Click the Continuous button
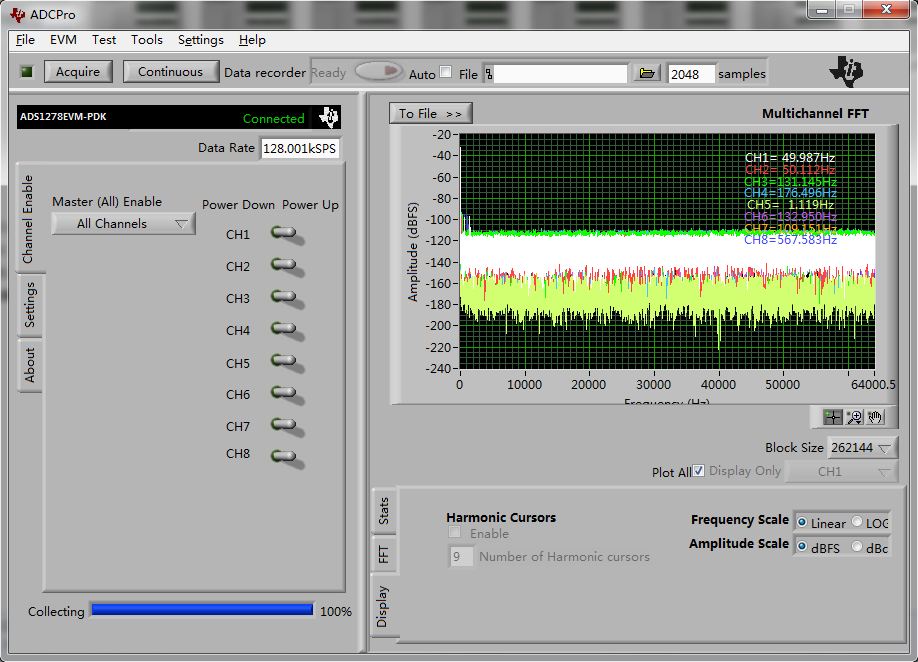The height and width of the screenshot is (662, 918). click(170, 72)
